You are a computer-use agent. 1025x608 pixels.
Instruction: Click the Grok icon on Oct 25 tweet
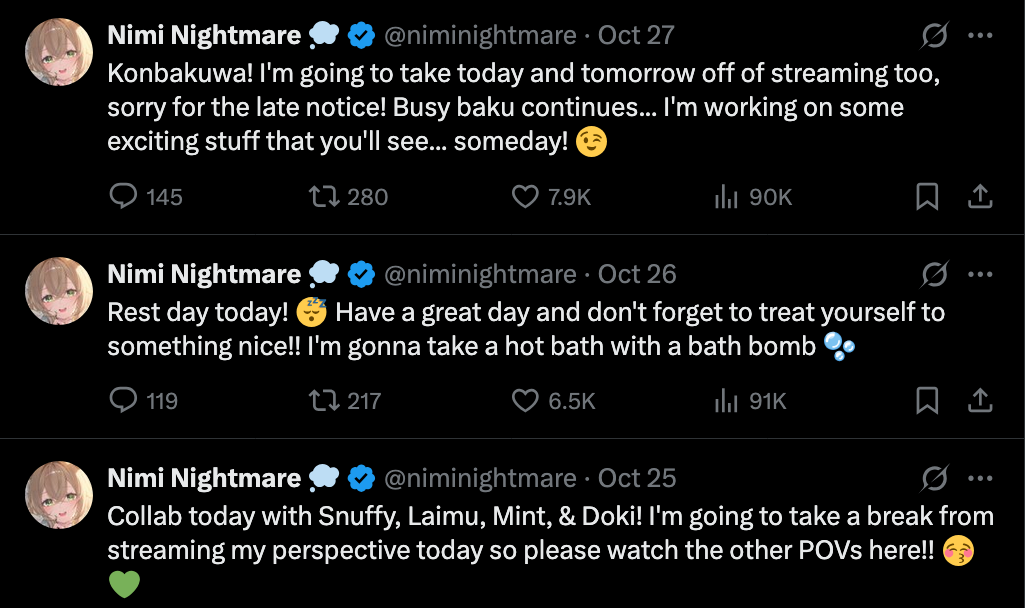(934, 479)
